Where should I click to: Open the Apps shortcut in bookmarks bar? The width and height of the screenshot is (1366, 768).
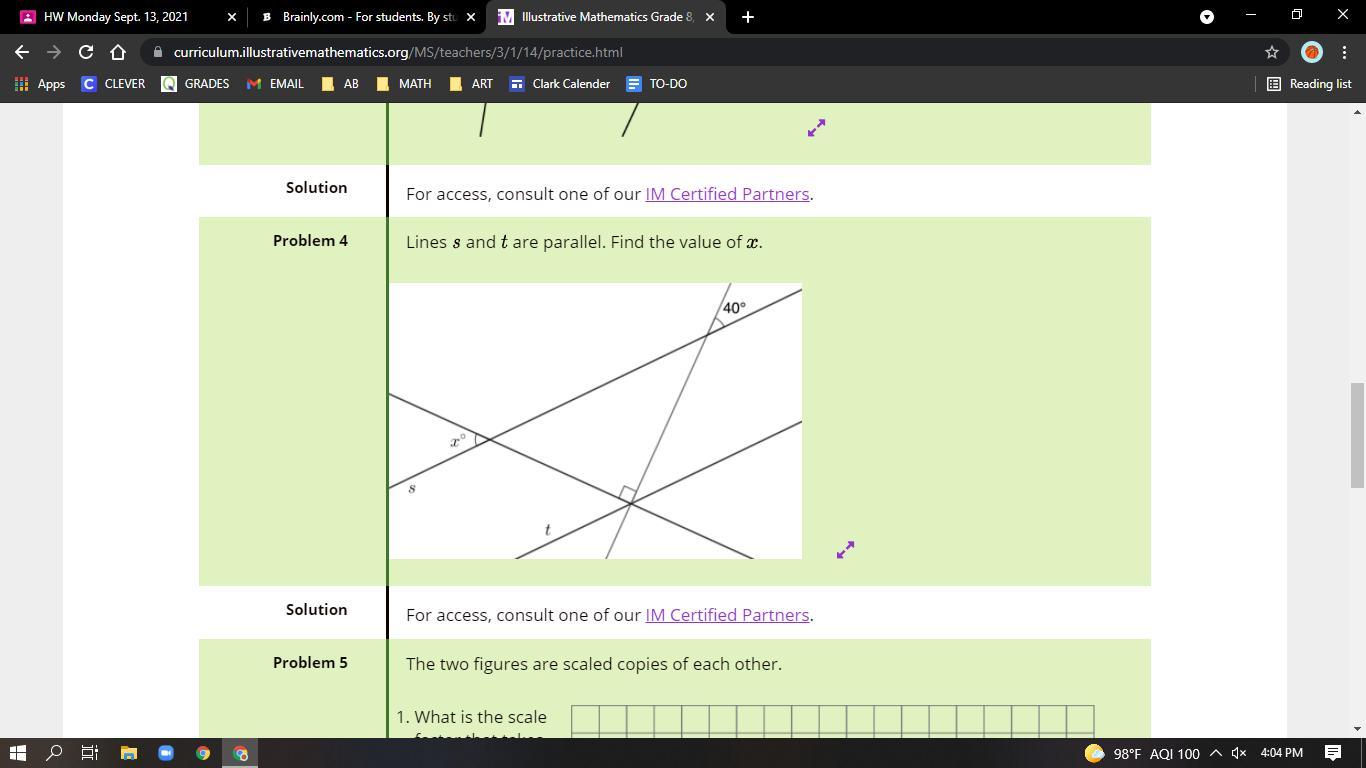click(x=40, y=84)
